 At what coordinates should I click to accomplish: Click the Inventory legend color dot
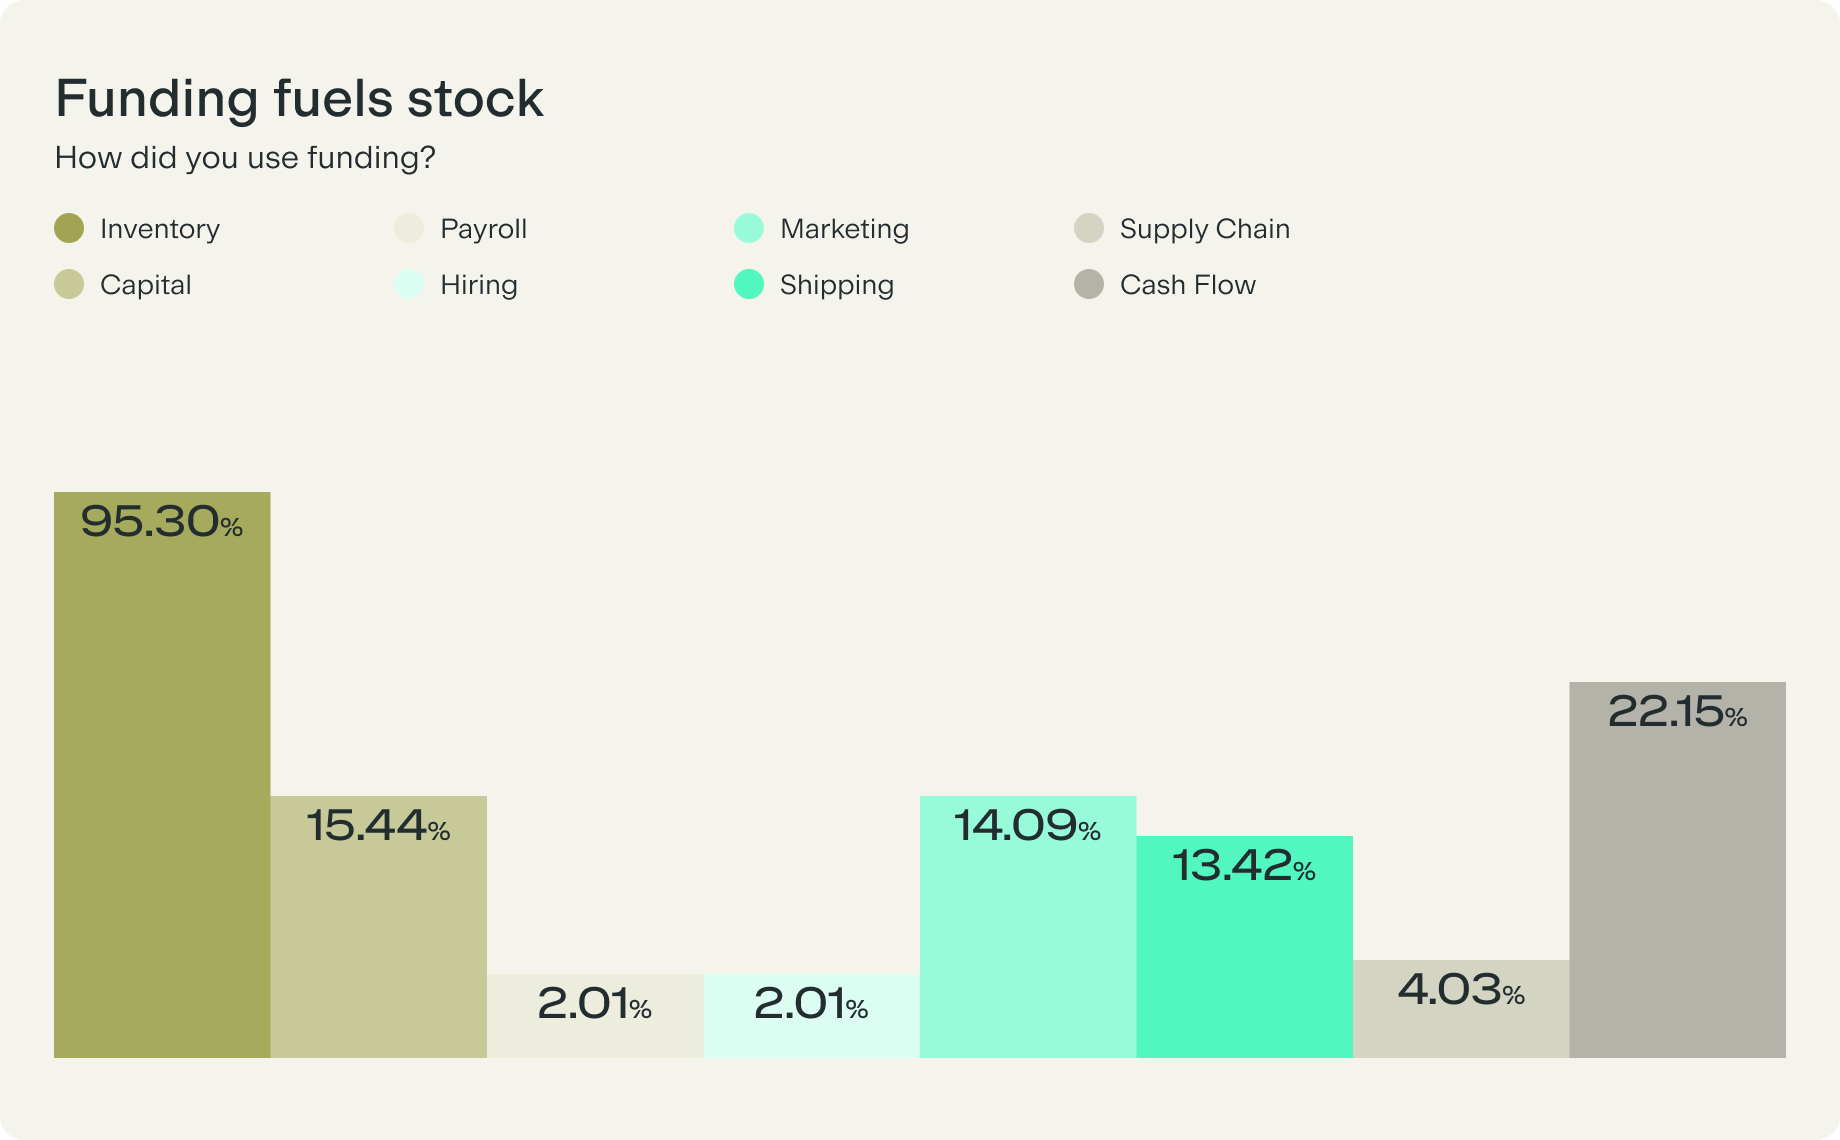click(69, 229)
